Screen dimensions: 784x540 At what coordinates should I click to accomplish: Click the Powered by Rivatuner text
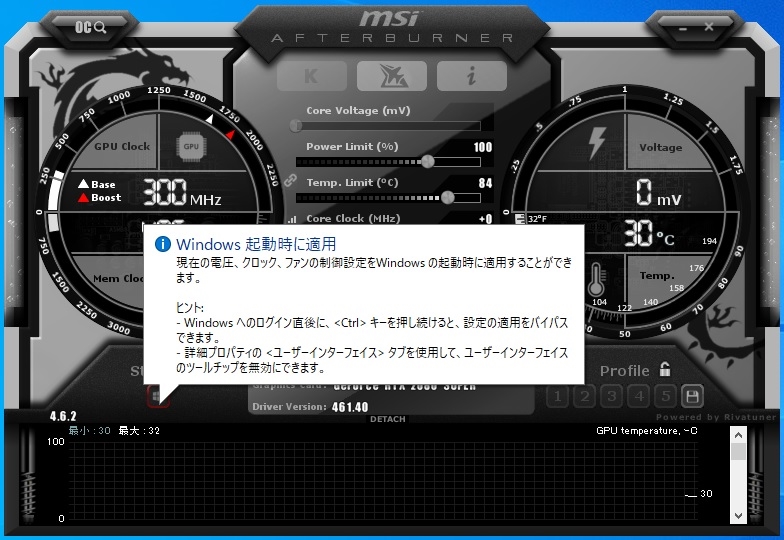716,417
